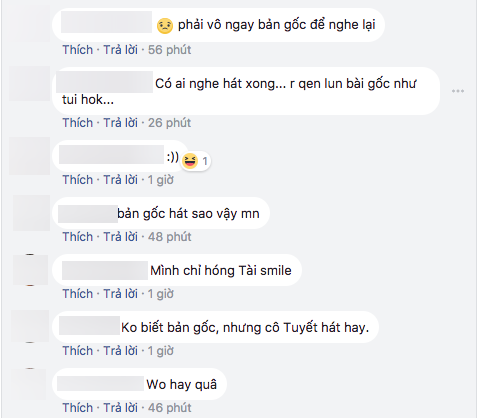
Task: Like the comment 'Wo hay quâ'
Action: click(x=78, y=408)
